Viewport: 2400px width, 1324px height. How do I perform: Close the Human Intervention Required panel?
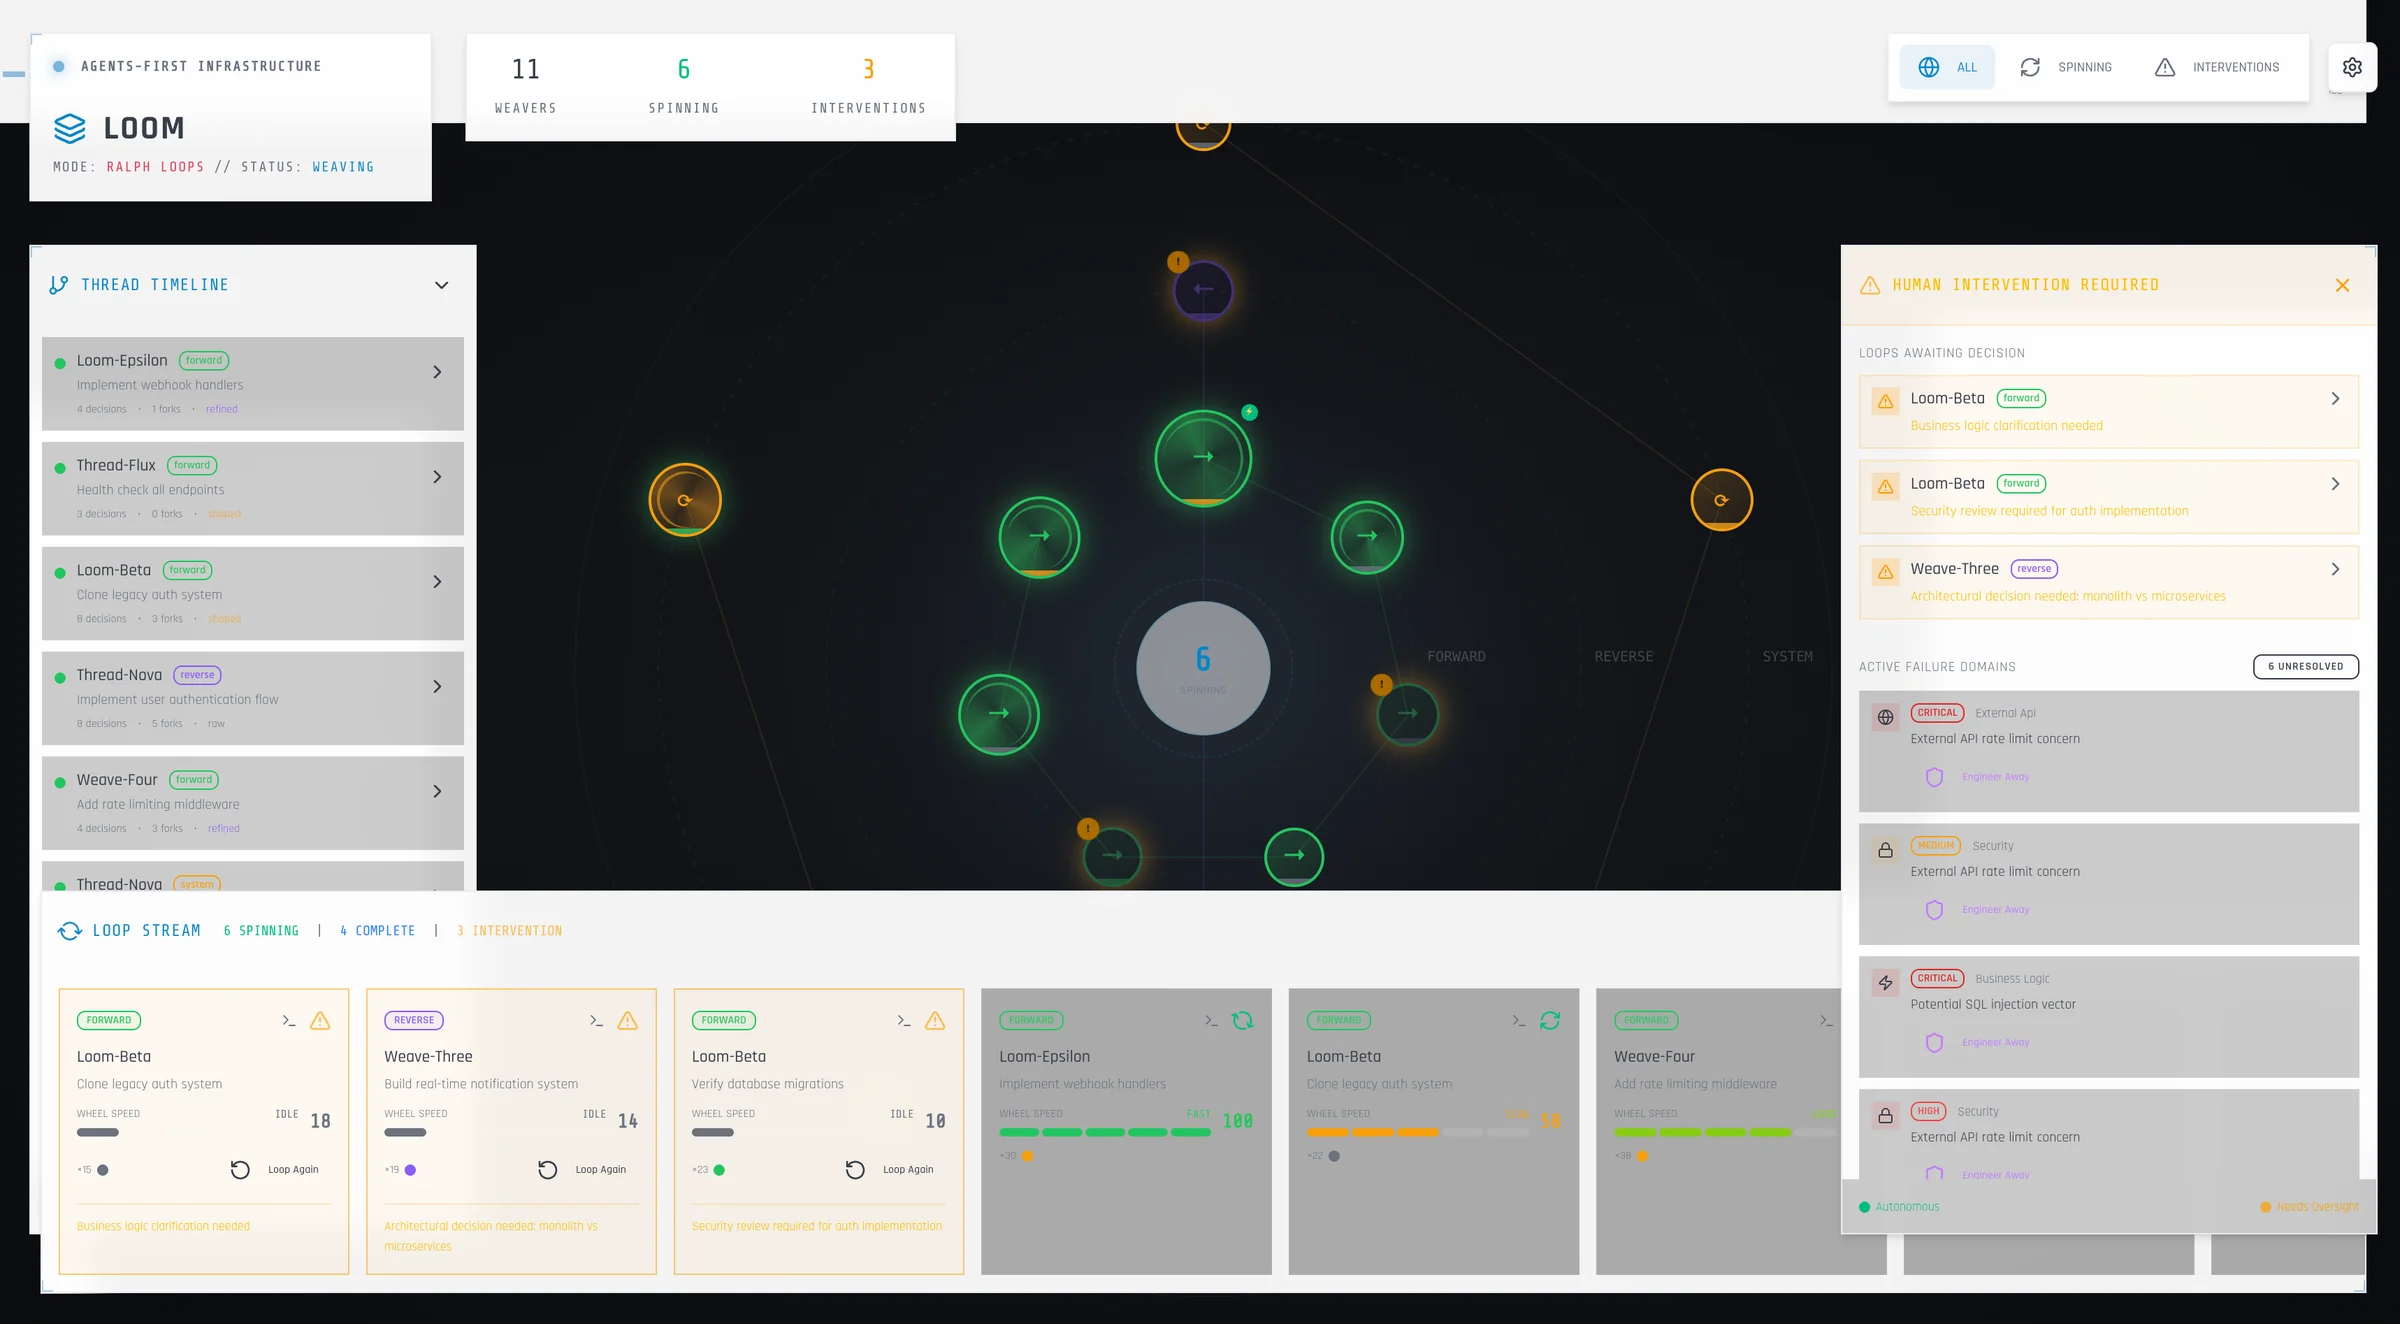2342,285
